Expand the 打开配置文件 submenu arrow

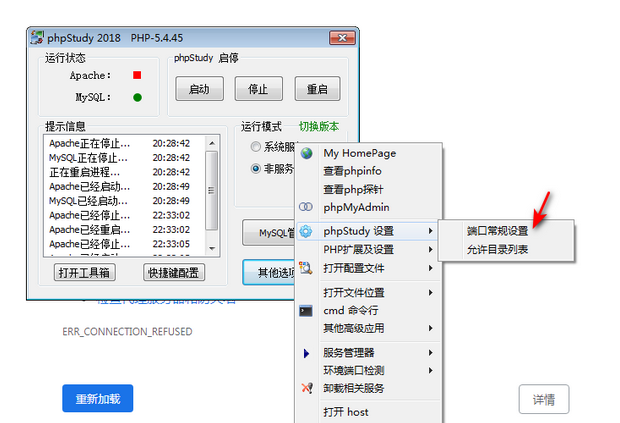pyautogui.click(x=431, y=268)
